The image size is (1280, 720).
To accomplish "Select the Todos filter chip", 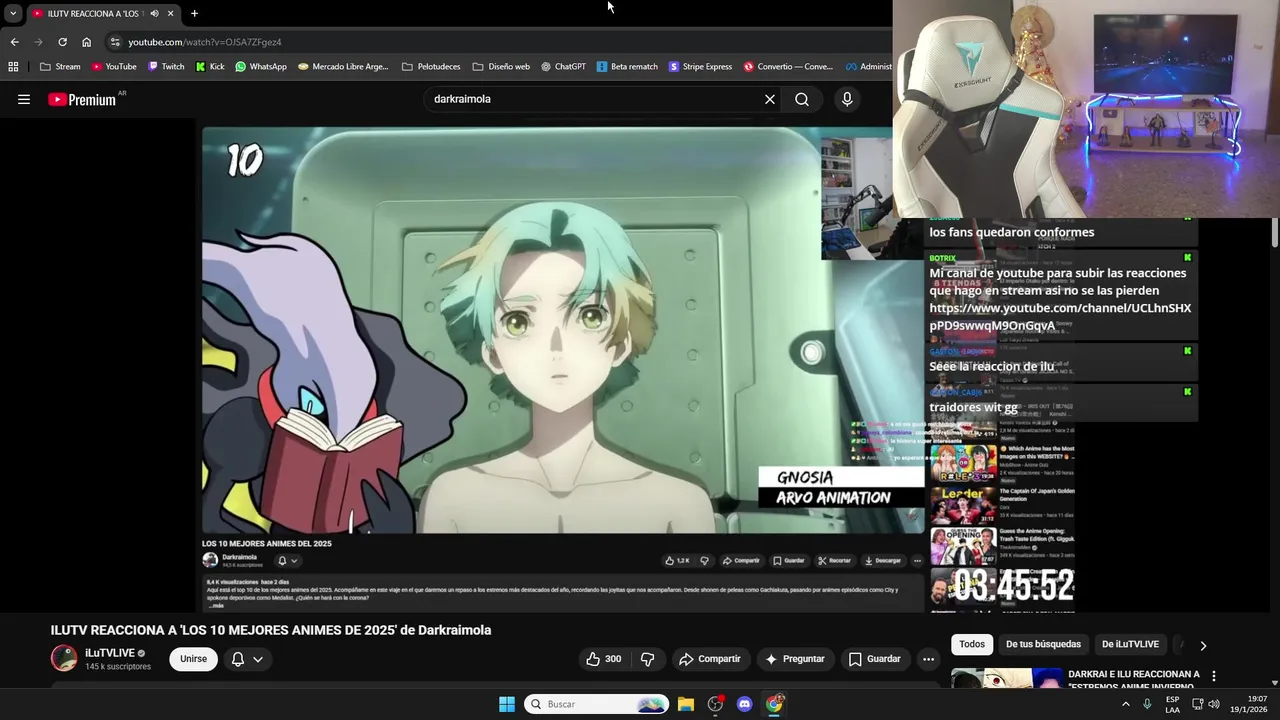I will (x=972, y=644).
